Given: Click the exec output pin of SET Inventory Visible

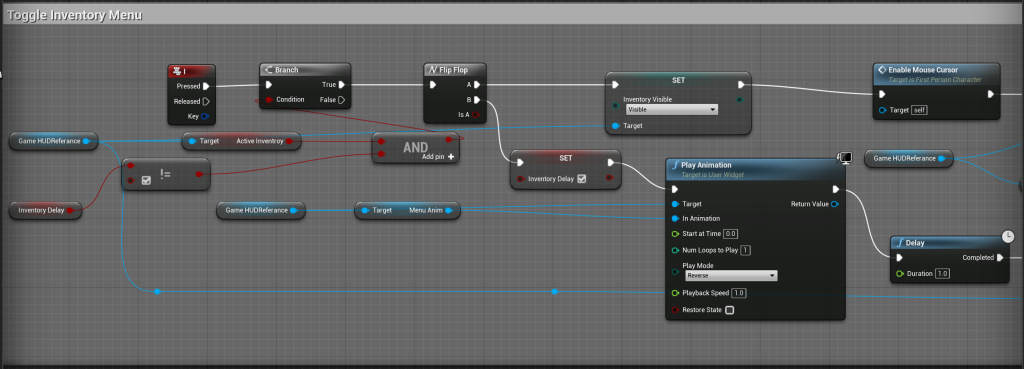Looking at the screenshot, I should click(x=741, y=84).
